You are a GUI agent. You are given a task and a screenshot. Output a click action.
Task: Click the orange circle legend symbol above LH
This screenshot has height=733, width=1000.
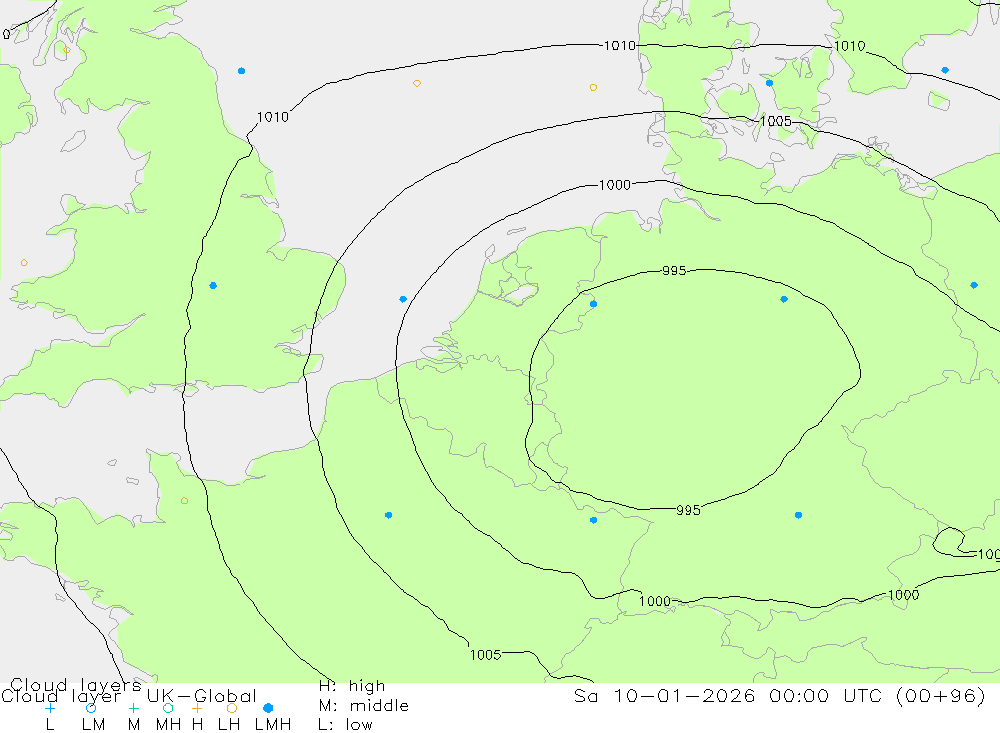(232, 708)
